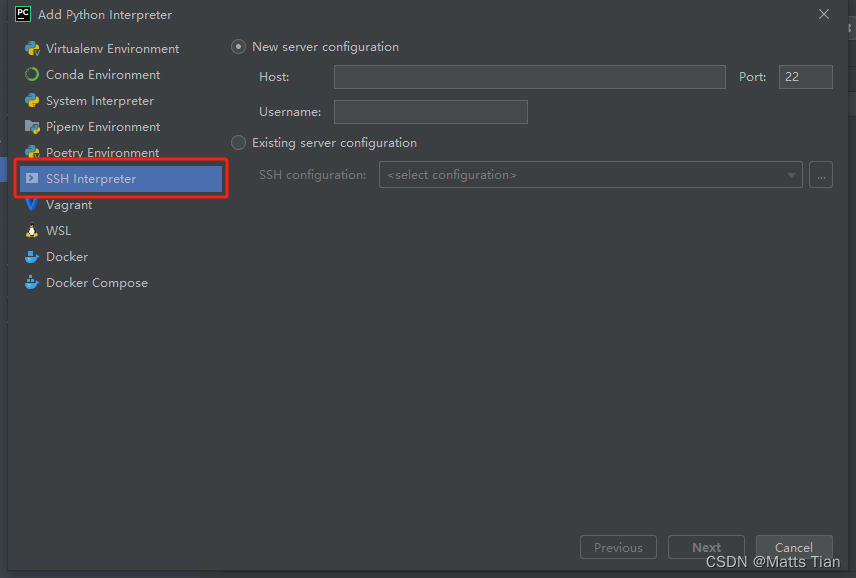Click the ellipsis button beside SSH configuration
856x578 pixels.
[821, 175]
